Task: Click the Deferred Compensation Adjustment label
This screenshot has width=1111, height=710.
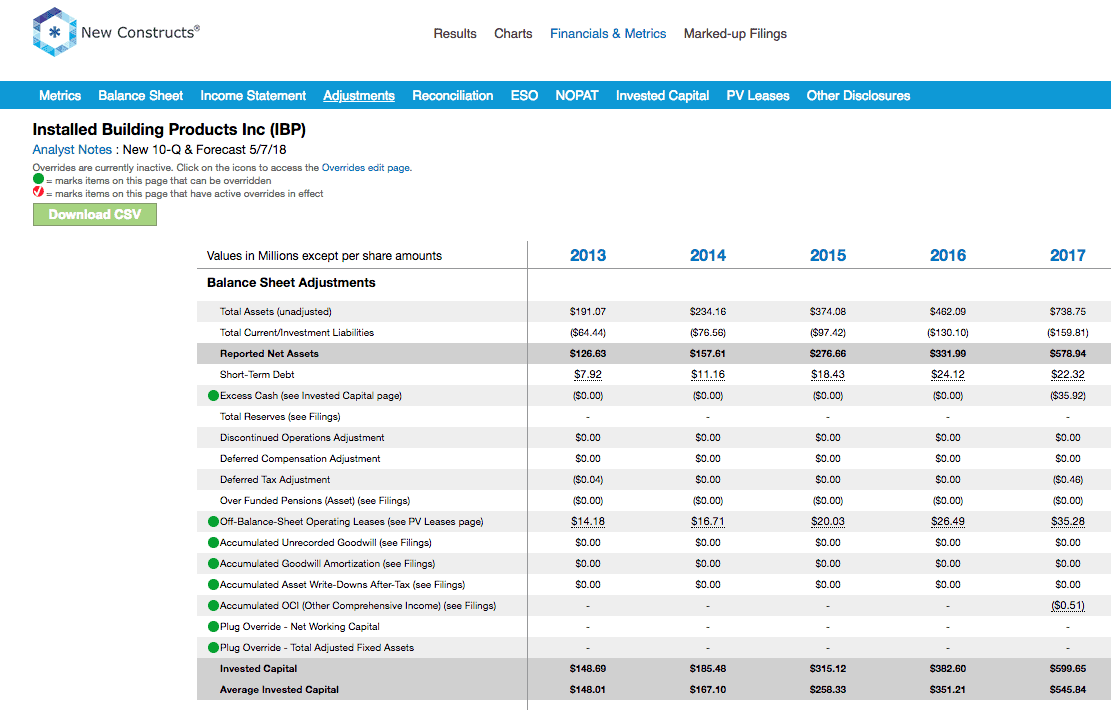Action: click(x=300, y=459)
